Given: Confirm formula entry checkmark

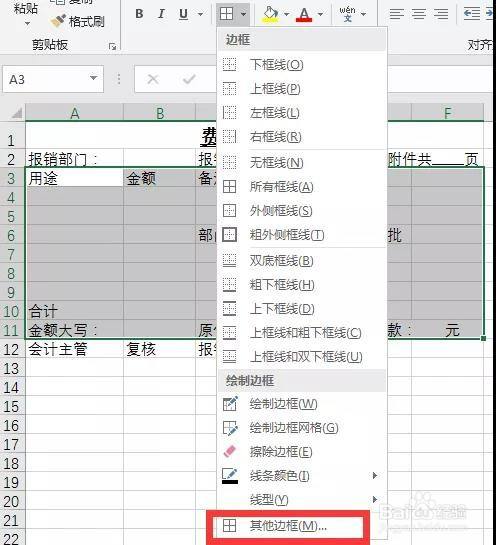Looking at the screenshot, I should tap(189, 79).
